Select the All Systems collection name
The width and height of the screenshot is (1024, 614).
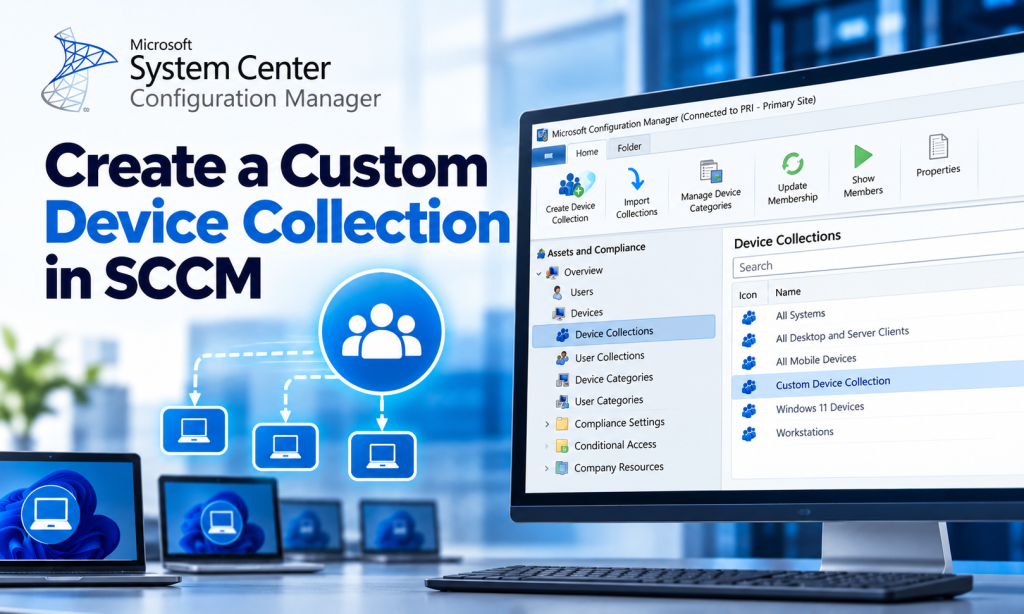click(x=800, y=315)
